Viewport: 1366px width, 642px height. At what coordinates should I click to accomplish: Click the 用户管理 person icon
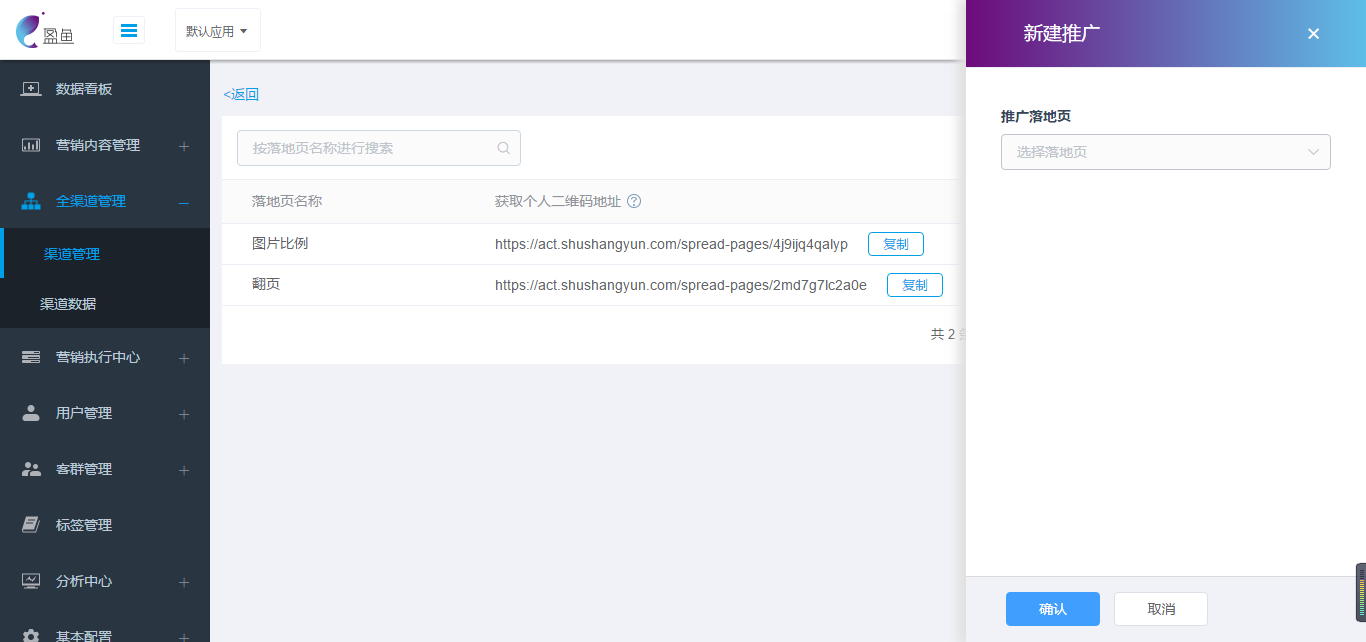pos(31,413)
